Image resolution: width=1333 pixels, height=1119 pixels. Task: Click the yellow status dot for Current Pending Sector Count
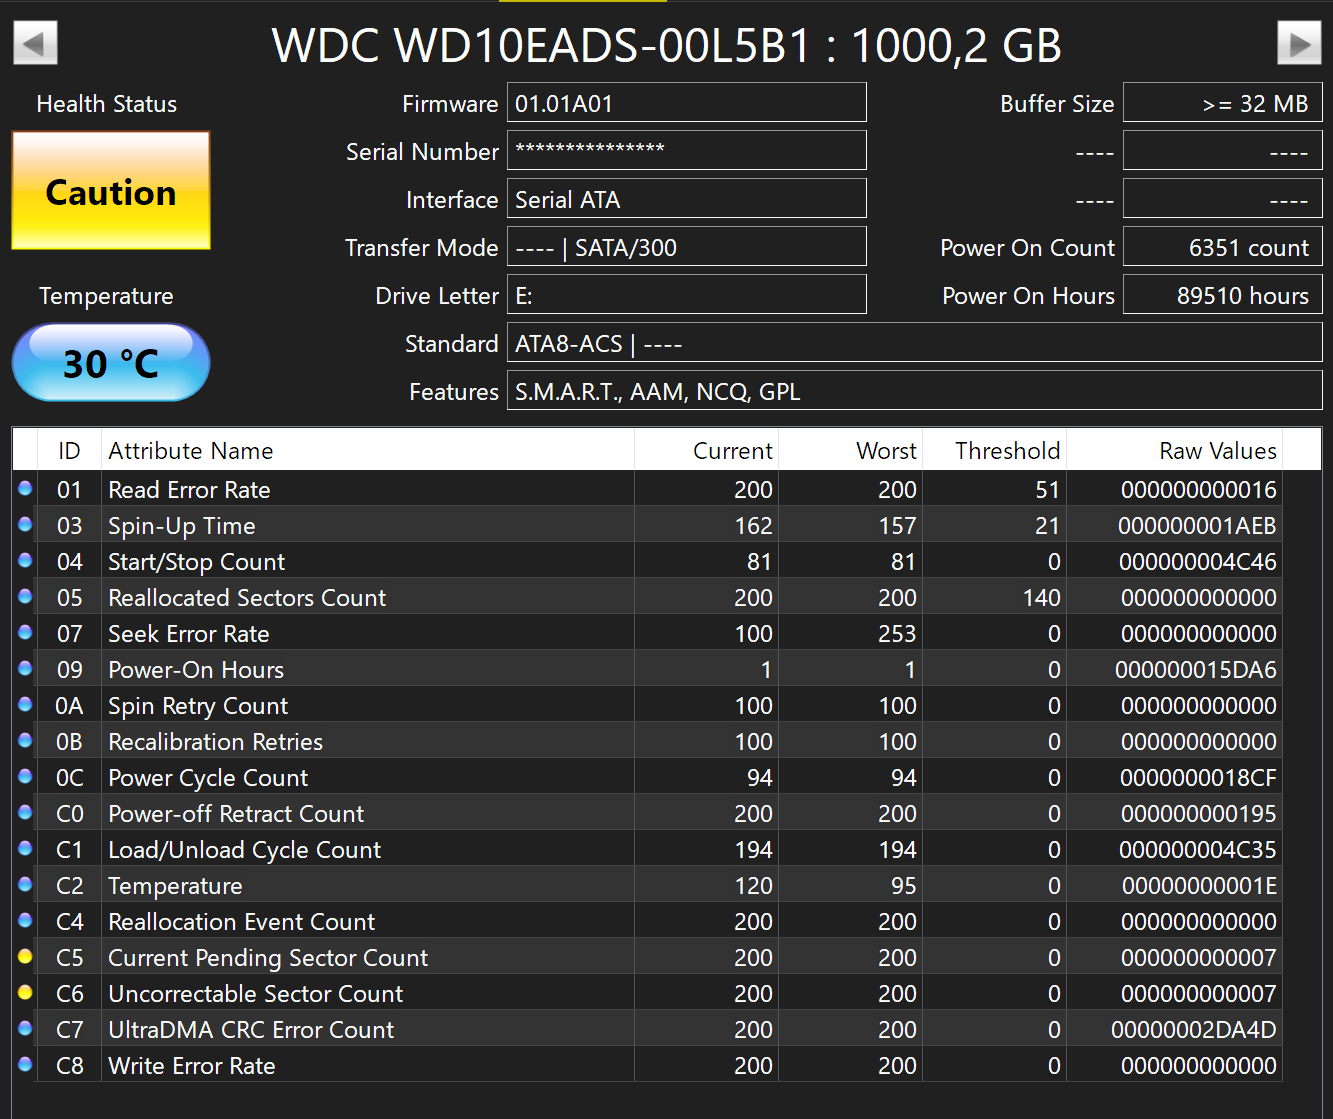click(25, 957)
